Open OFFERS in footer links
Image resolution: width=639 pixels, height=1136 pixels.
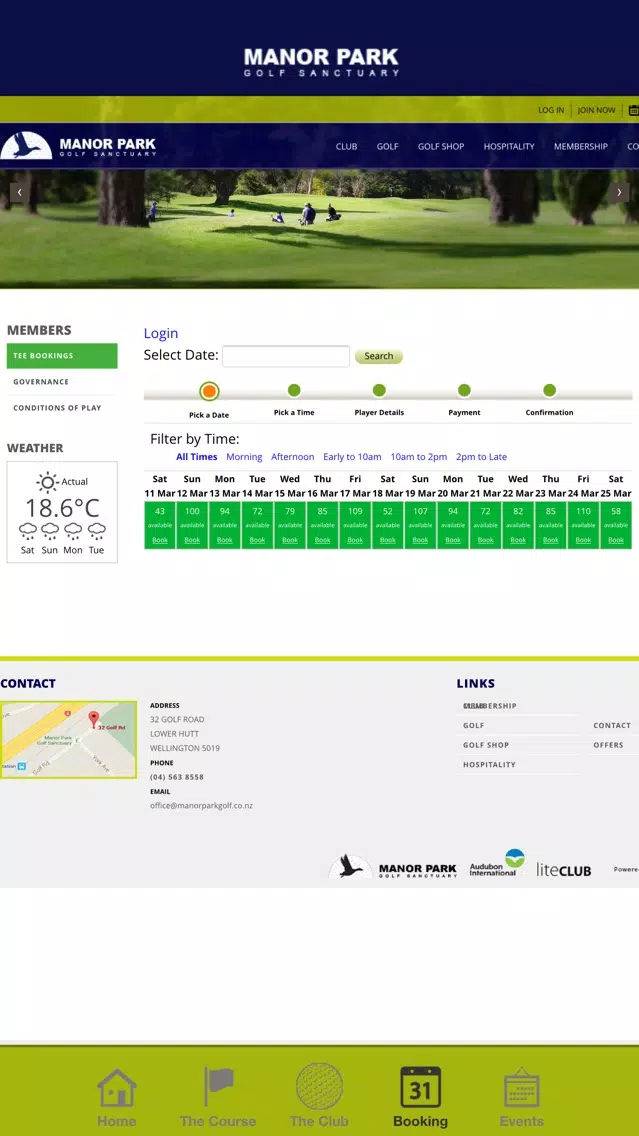pos(609,745)
